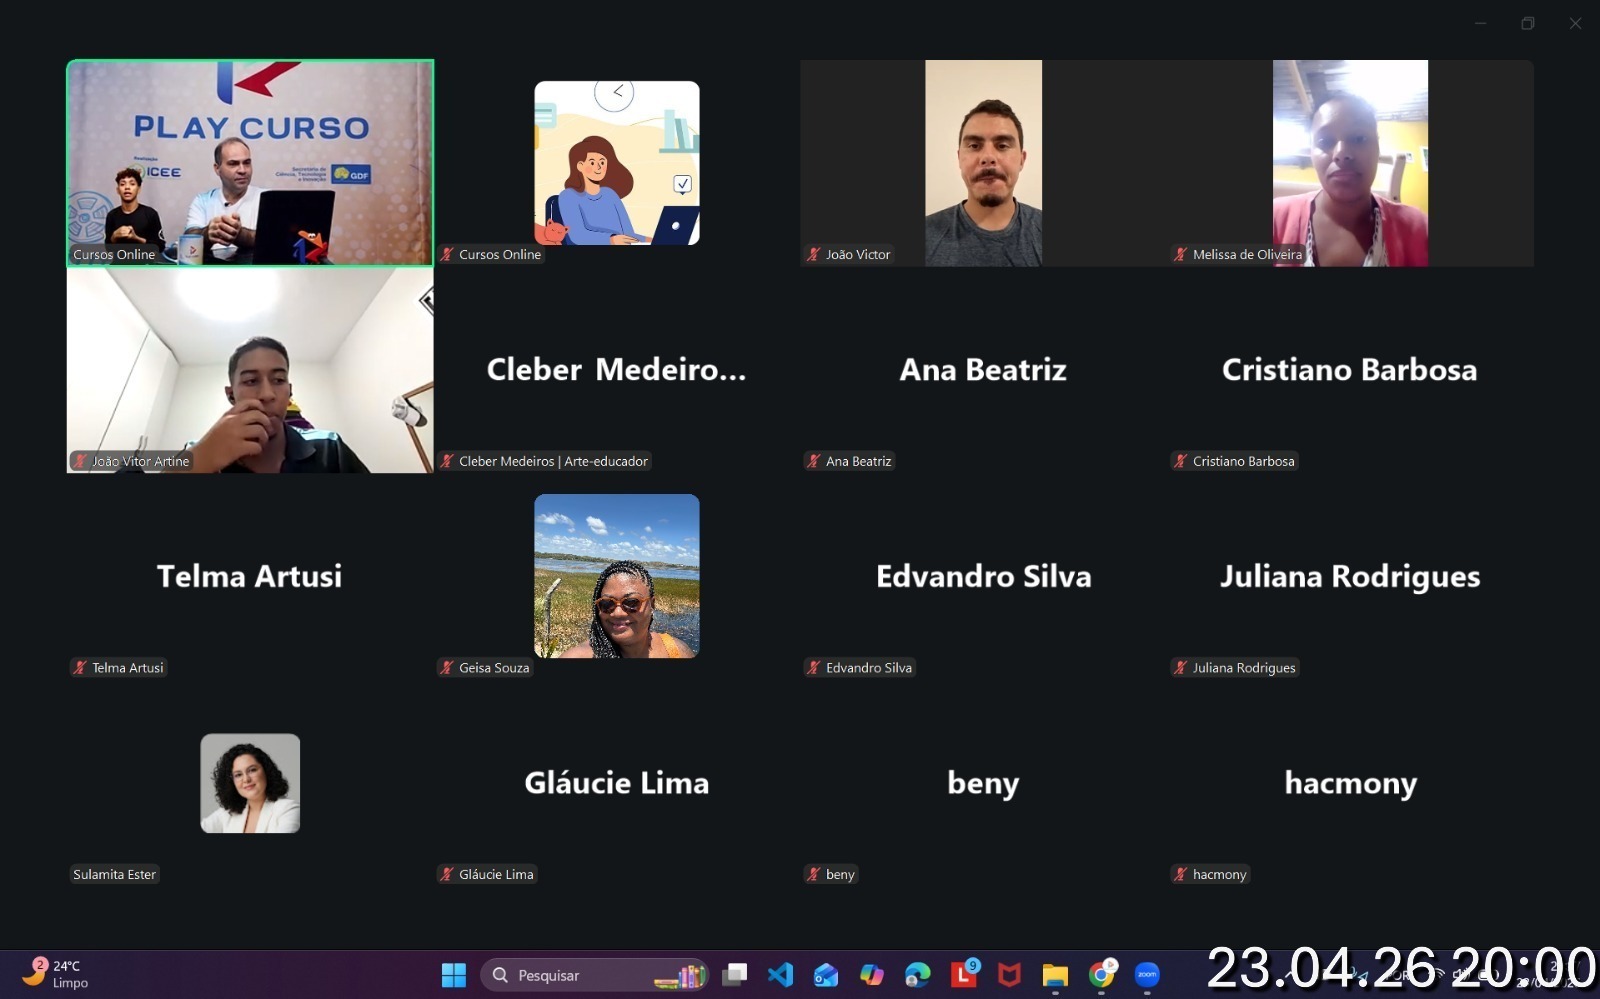Screen dimensions: 1600x999
Task: Select João Victor's video tile
Action: point(983,163)
